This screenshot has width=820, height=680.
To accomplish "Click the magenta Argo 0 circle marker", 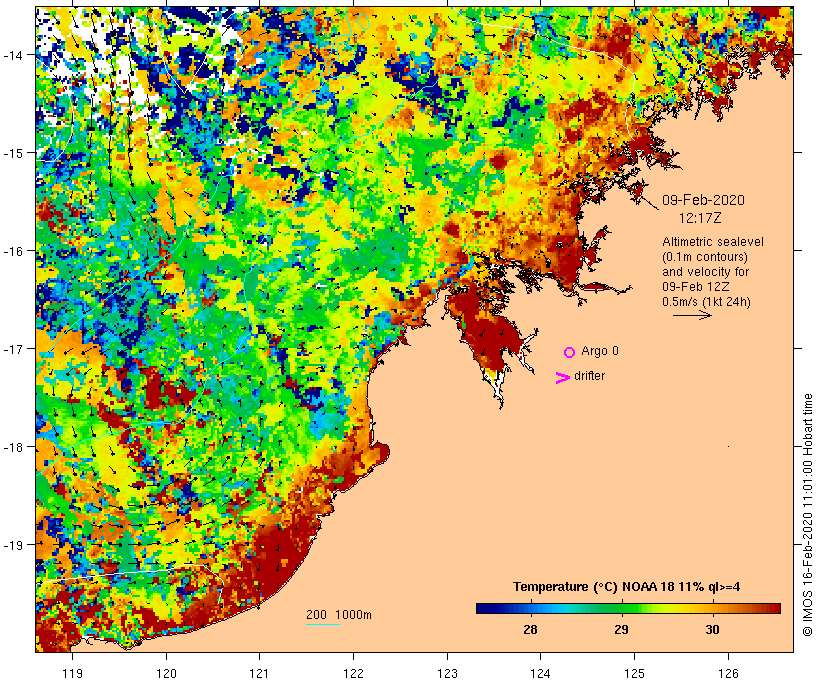I will tap(570, 352).
